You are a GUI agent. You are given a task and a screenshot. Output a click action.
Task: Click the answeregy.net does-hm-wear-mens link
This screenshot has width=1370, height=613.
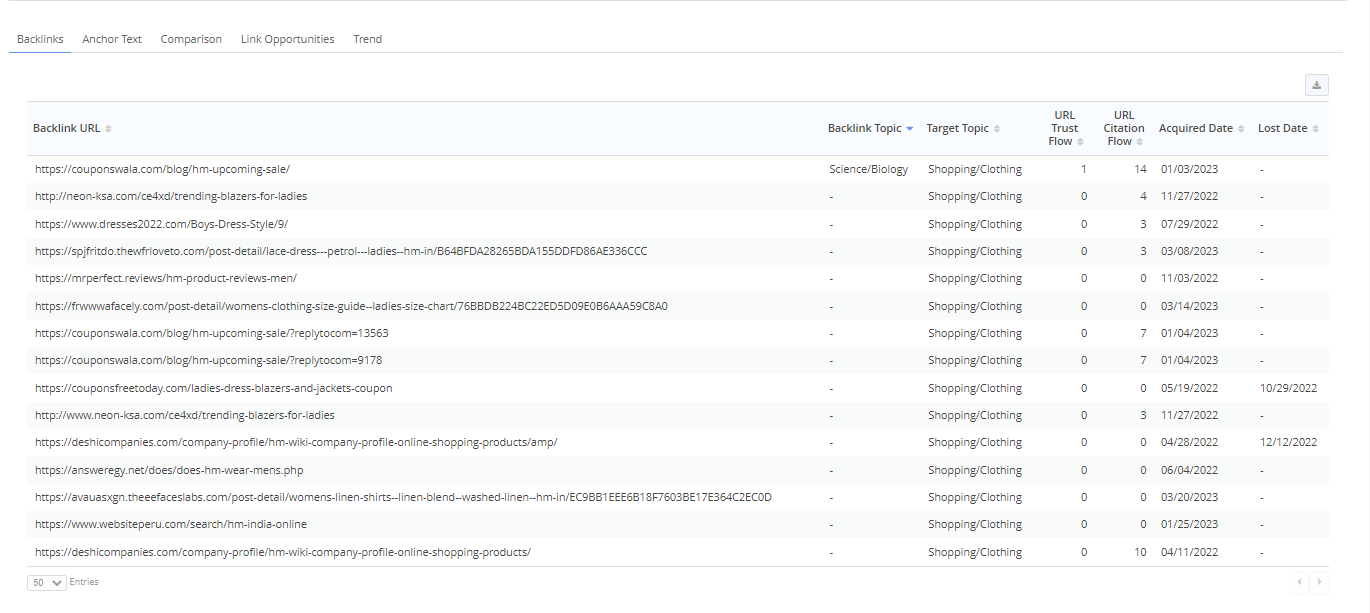point(169,470)
